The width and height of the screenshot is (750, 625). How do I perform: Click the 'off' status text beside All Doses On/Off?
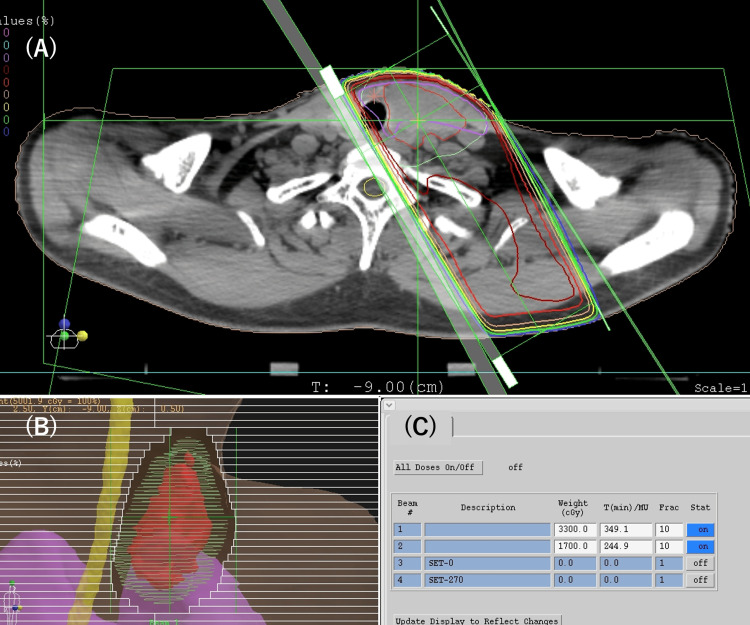tap(515, 467)
